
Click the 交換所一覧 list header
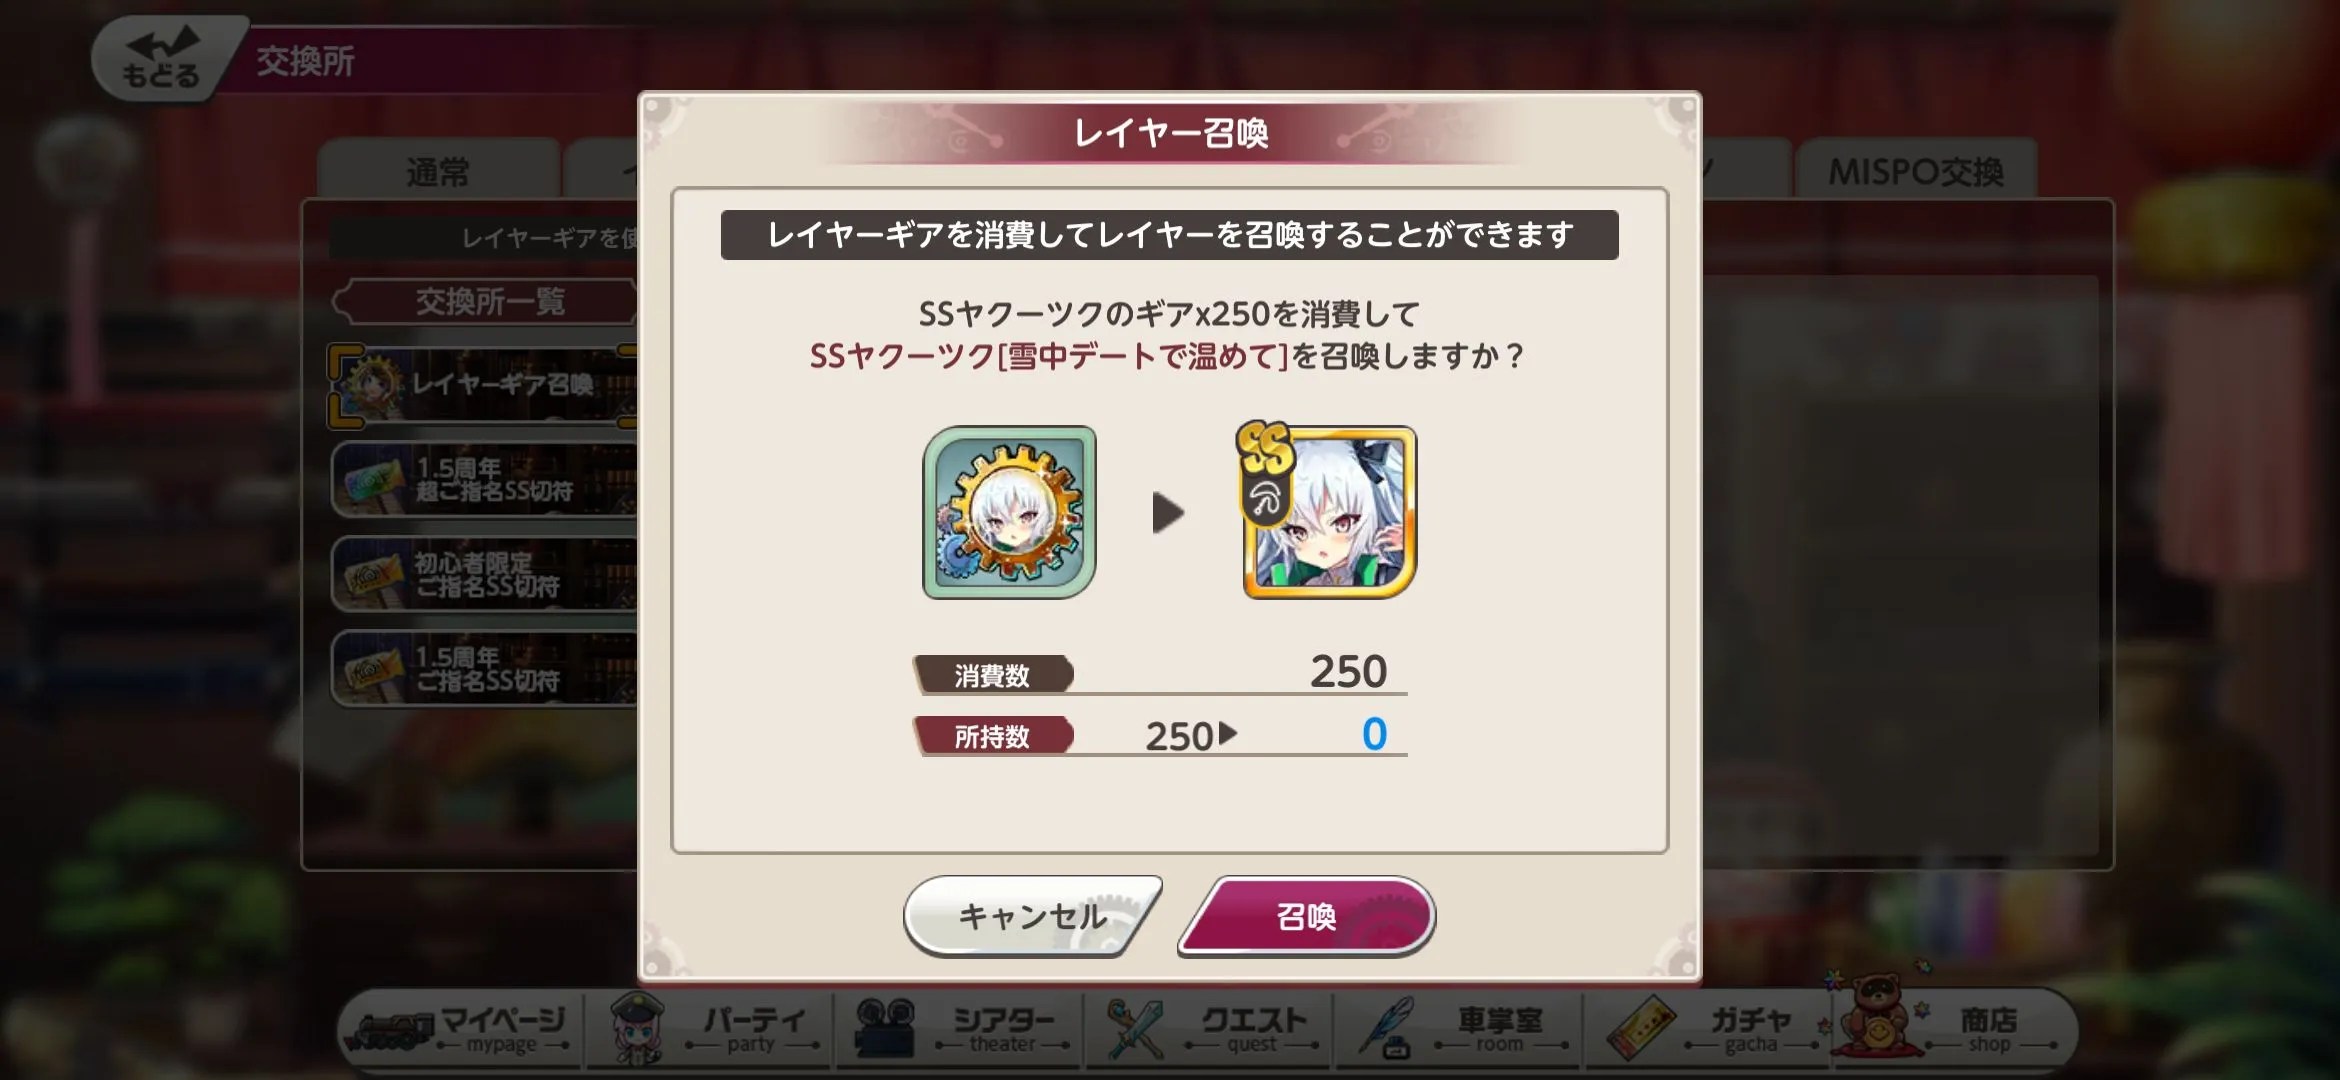[488, 301]
